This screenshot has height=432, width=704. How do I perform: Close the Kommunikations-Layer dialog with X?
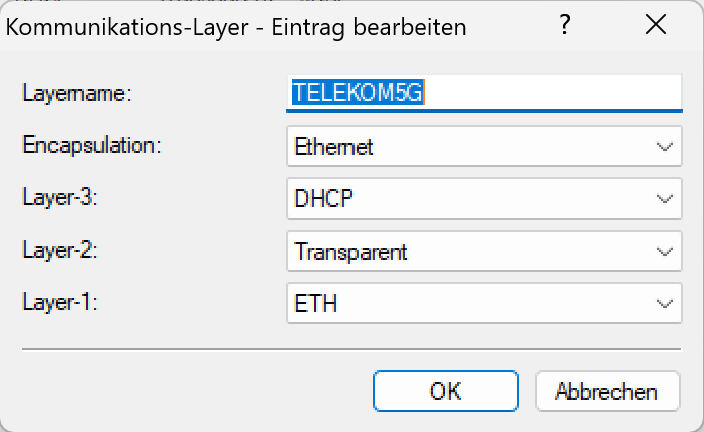(656, 26)
